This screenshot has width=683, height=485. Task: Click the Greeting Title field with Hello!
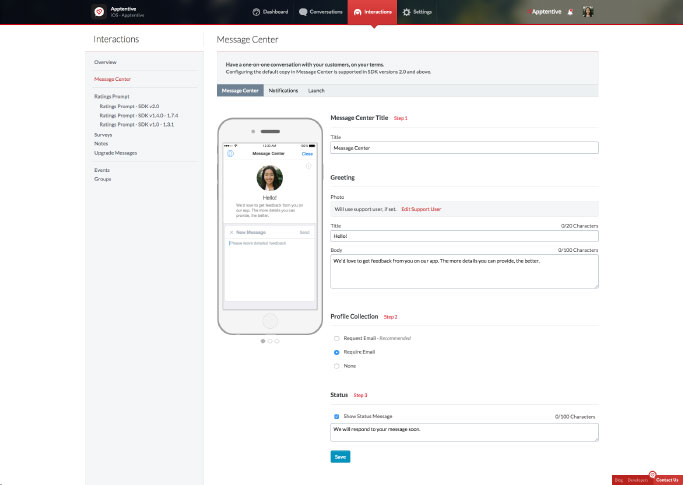click(x=464, y=236)
